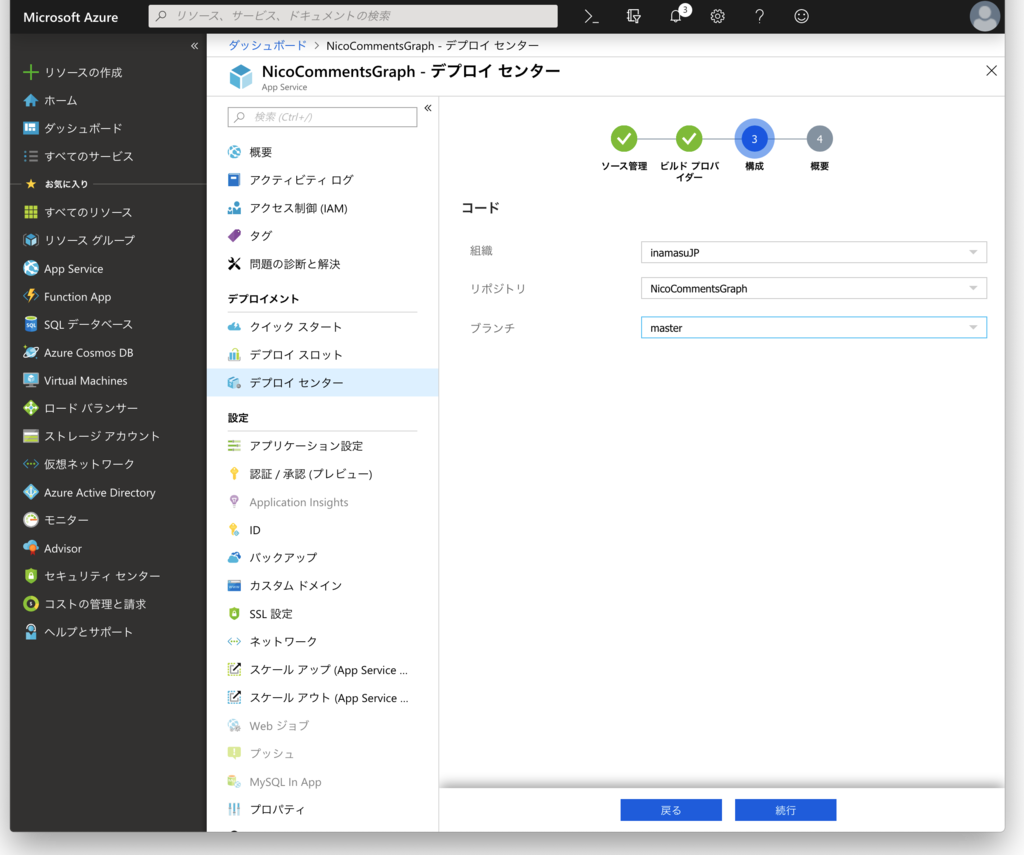Image resolution: width=1024 pixels, height=855 pixels.
Task: Click the 戻る button
Action: click(671, 810)
